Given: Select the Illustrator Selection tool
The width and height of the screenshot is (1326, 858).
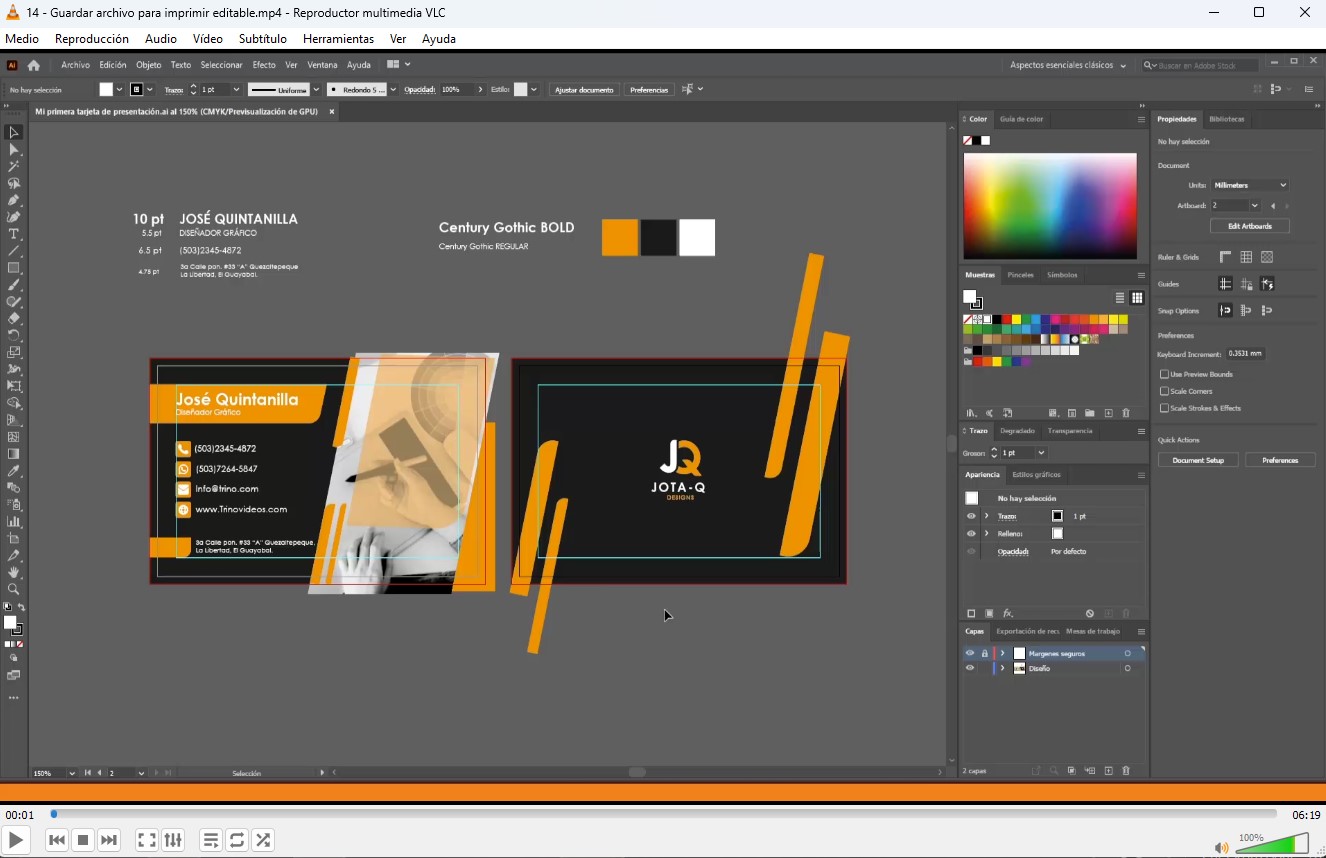Looking at the screenshot, I should point(14,132).
